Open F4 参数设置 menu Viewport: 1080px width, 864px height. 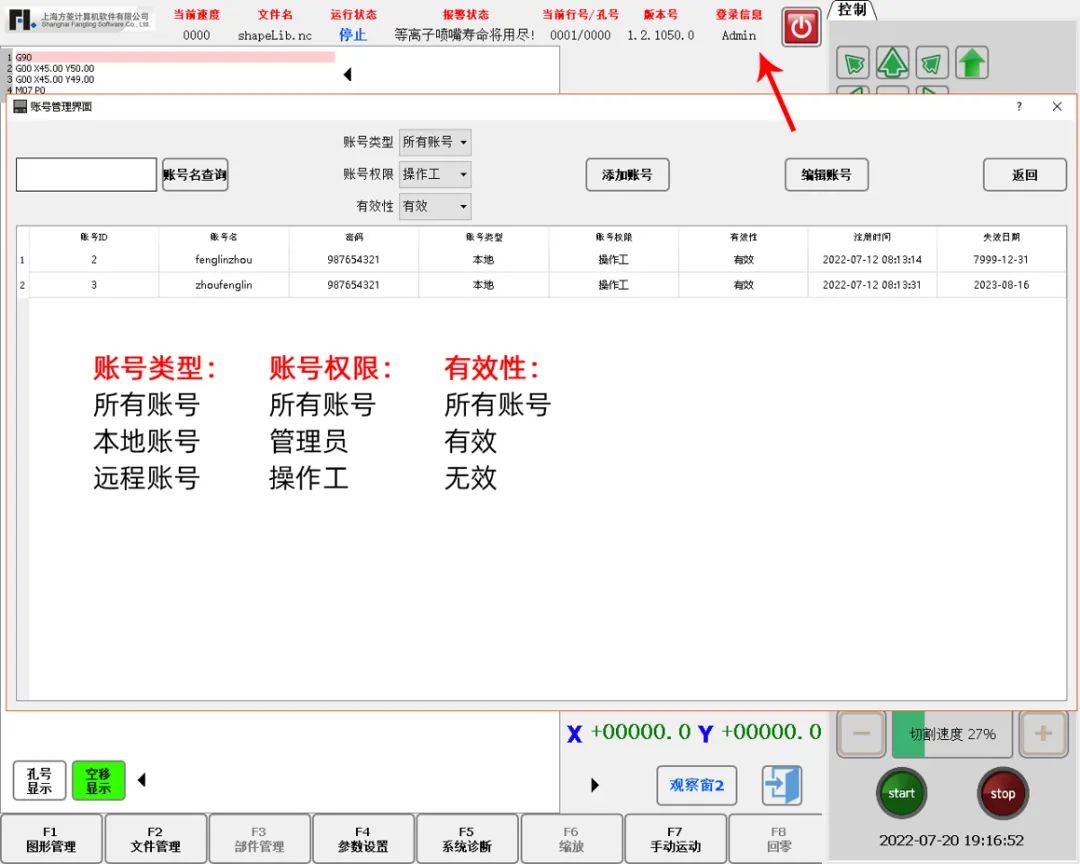(363, 839)
